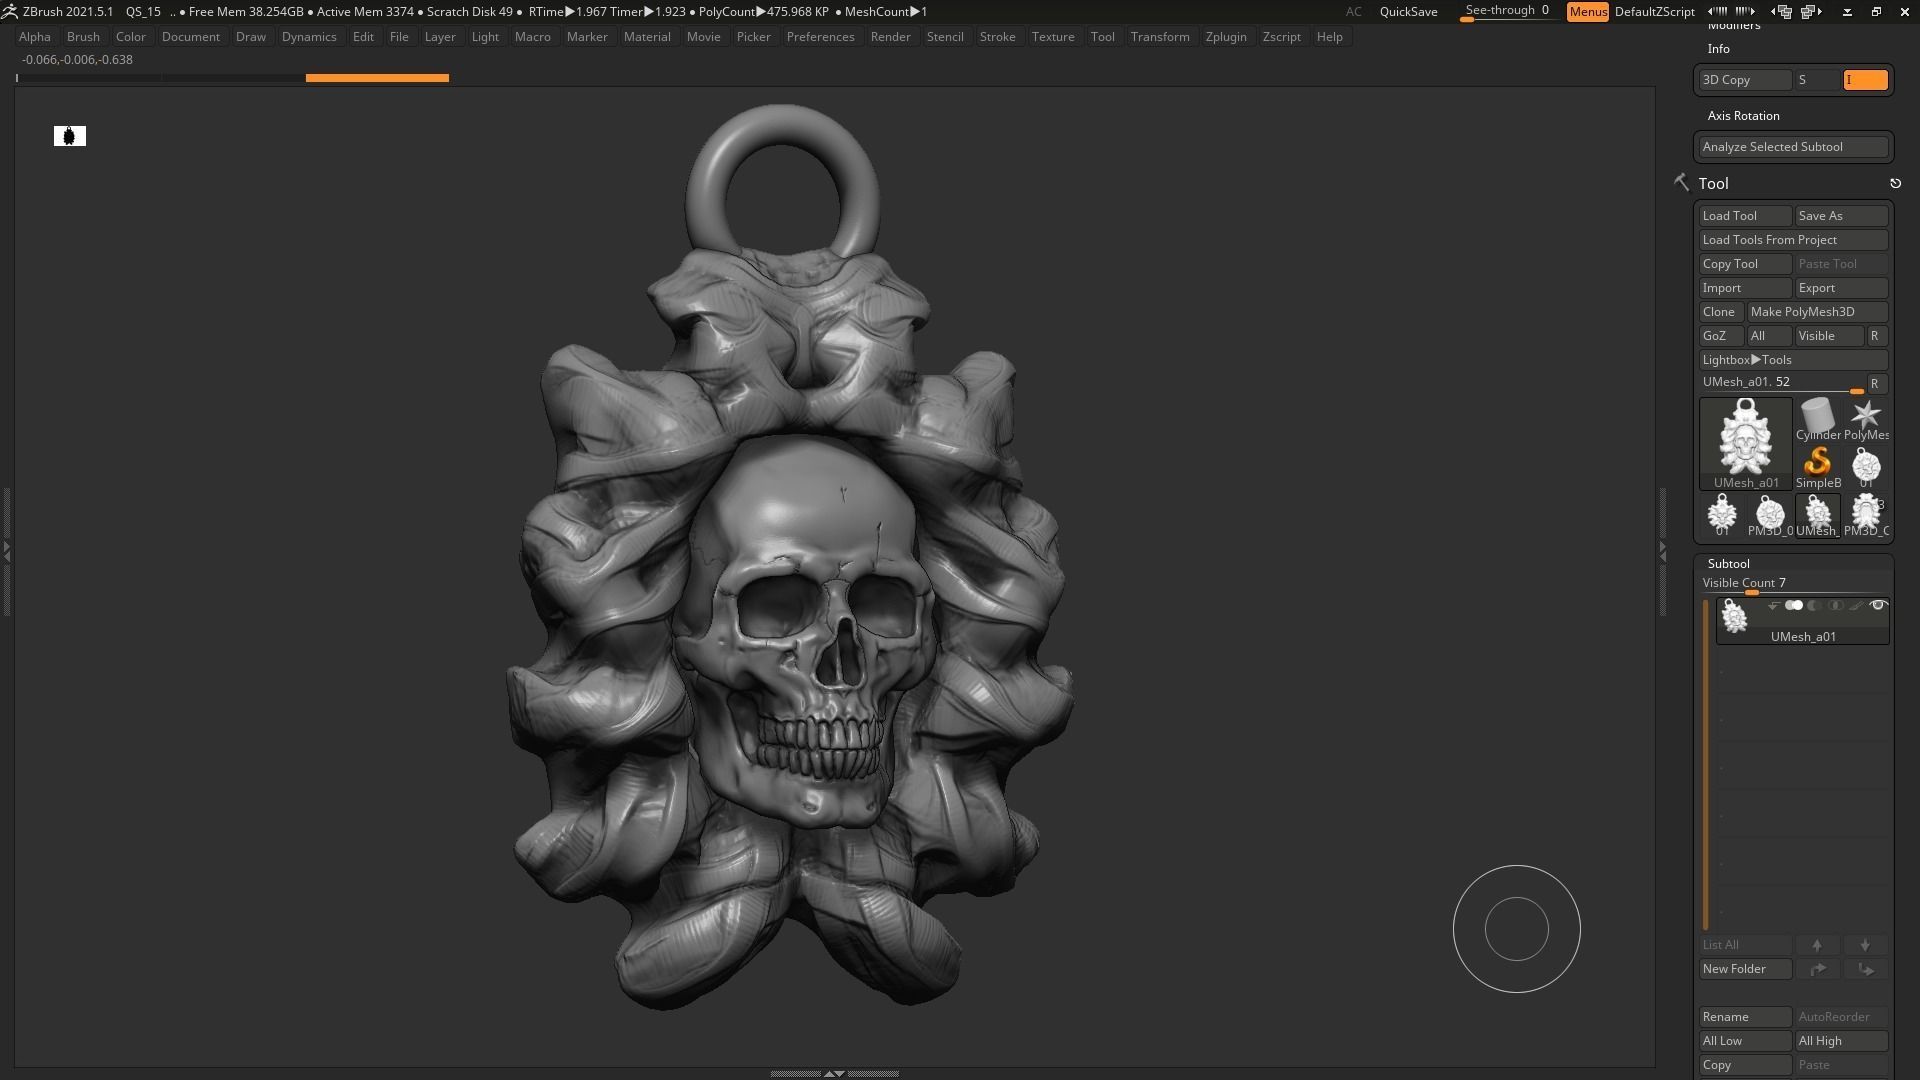This screenshot has width=1920, height=1080.
Task: Expand the Info section
Action: pyautogui.click(x=1718, y=49)
